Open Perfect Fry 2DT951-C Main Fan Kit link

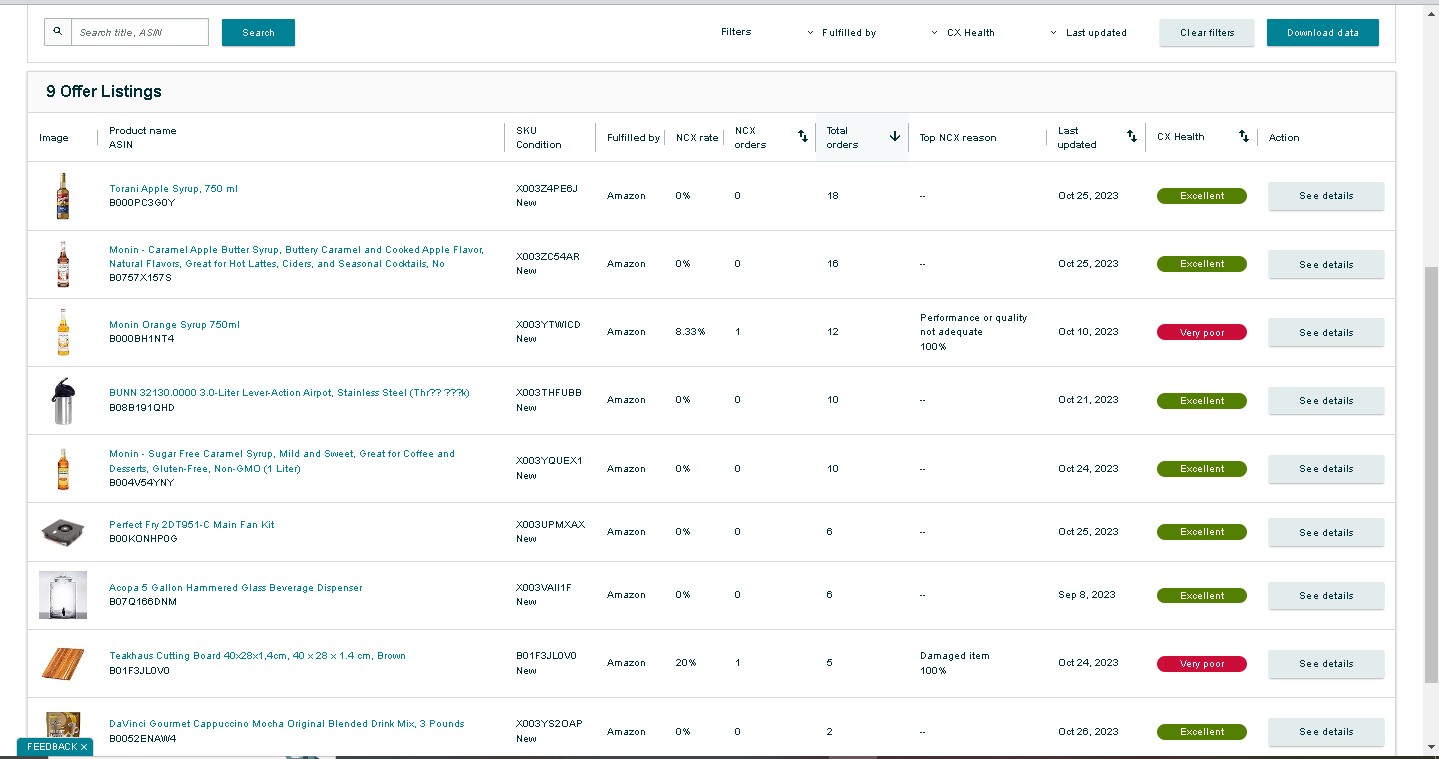(191, 524)
